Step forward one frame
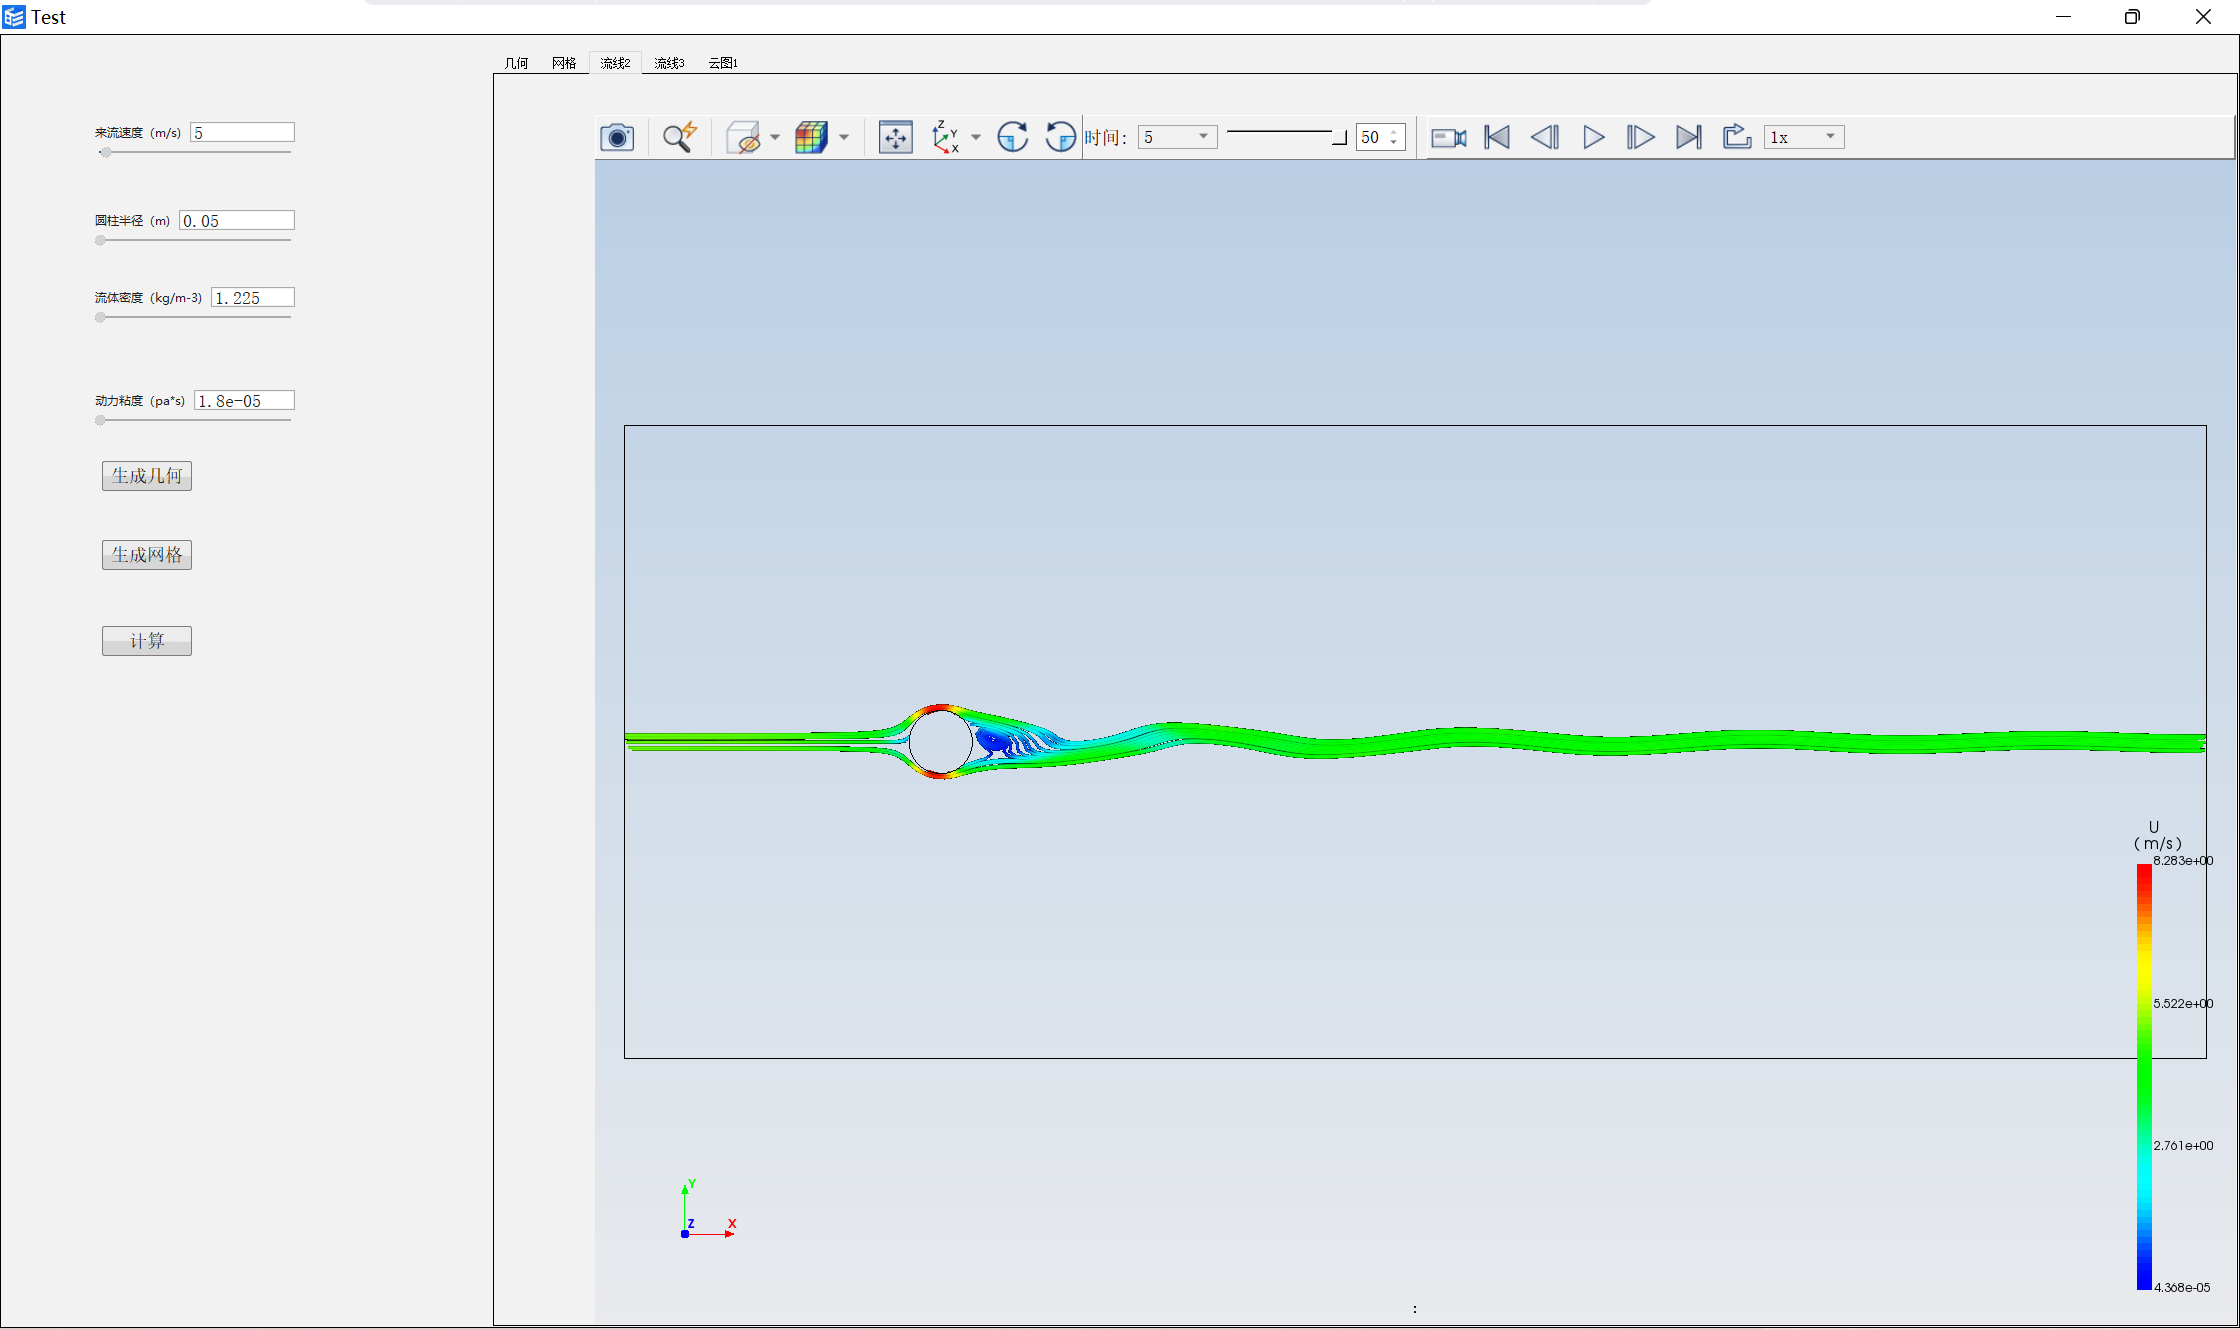2240x1330 pixels. click(x=1641, y=137)
